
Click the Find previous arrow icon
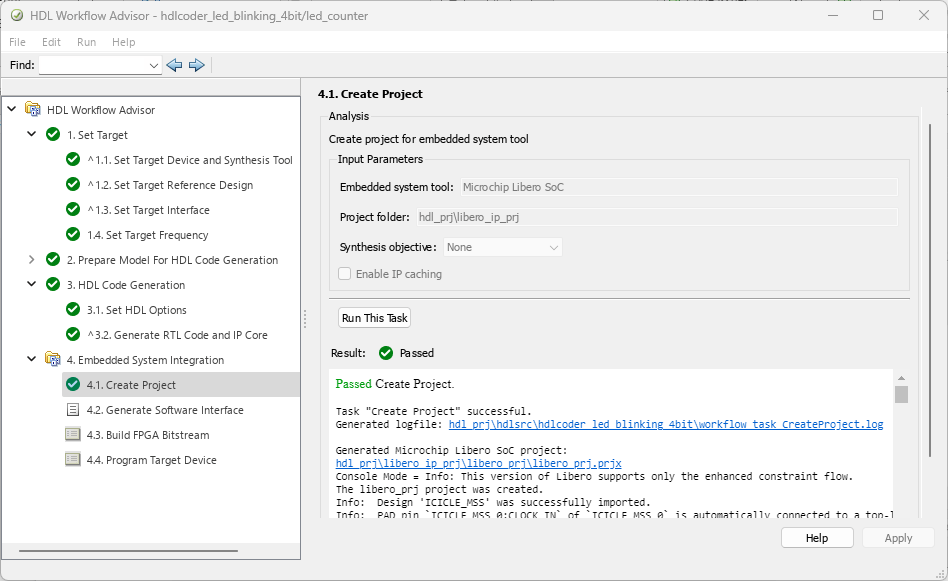click(x=174, y=65)
